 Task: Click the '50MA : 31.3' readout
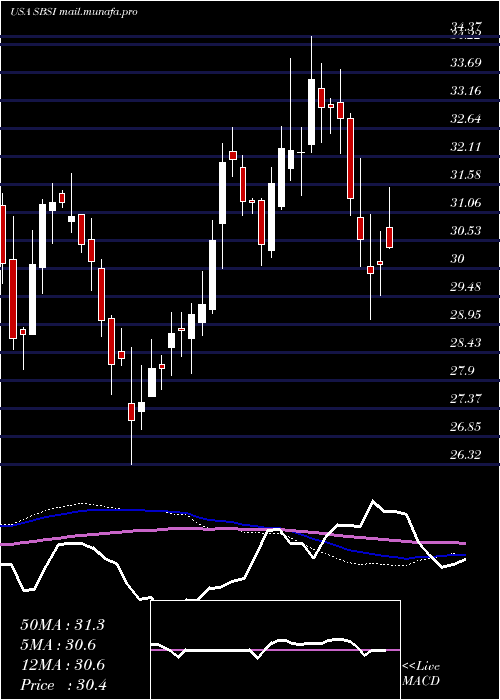(62, 625)
